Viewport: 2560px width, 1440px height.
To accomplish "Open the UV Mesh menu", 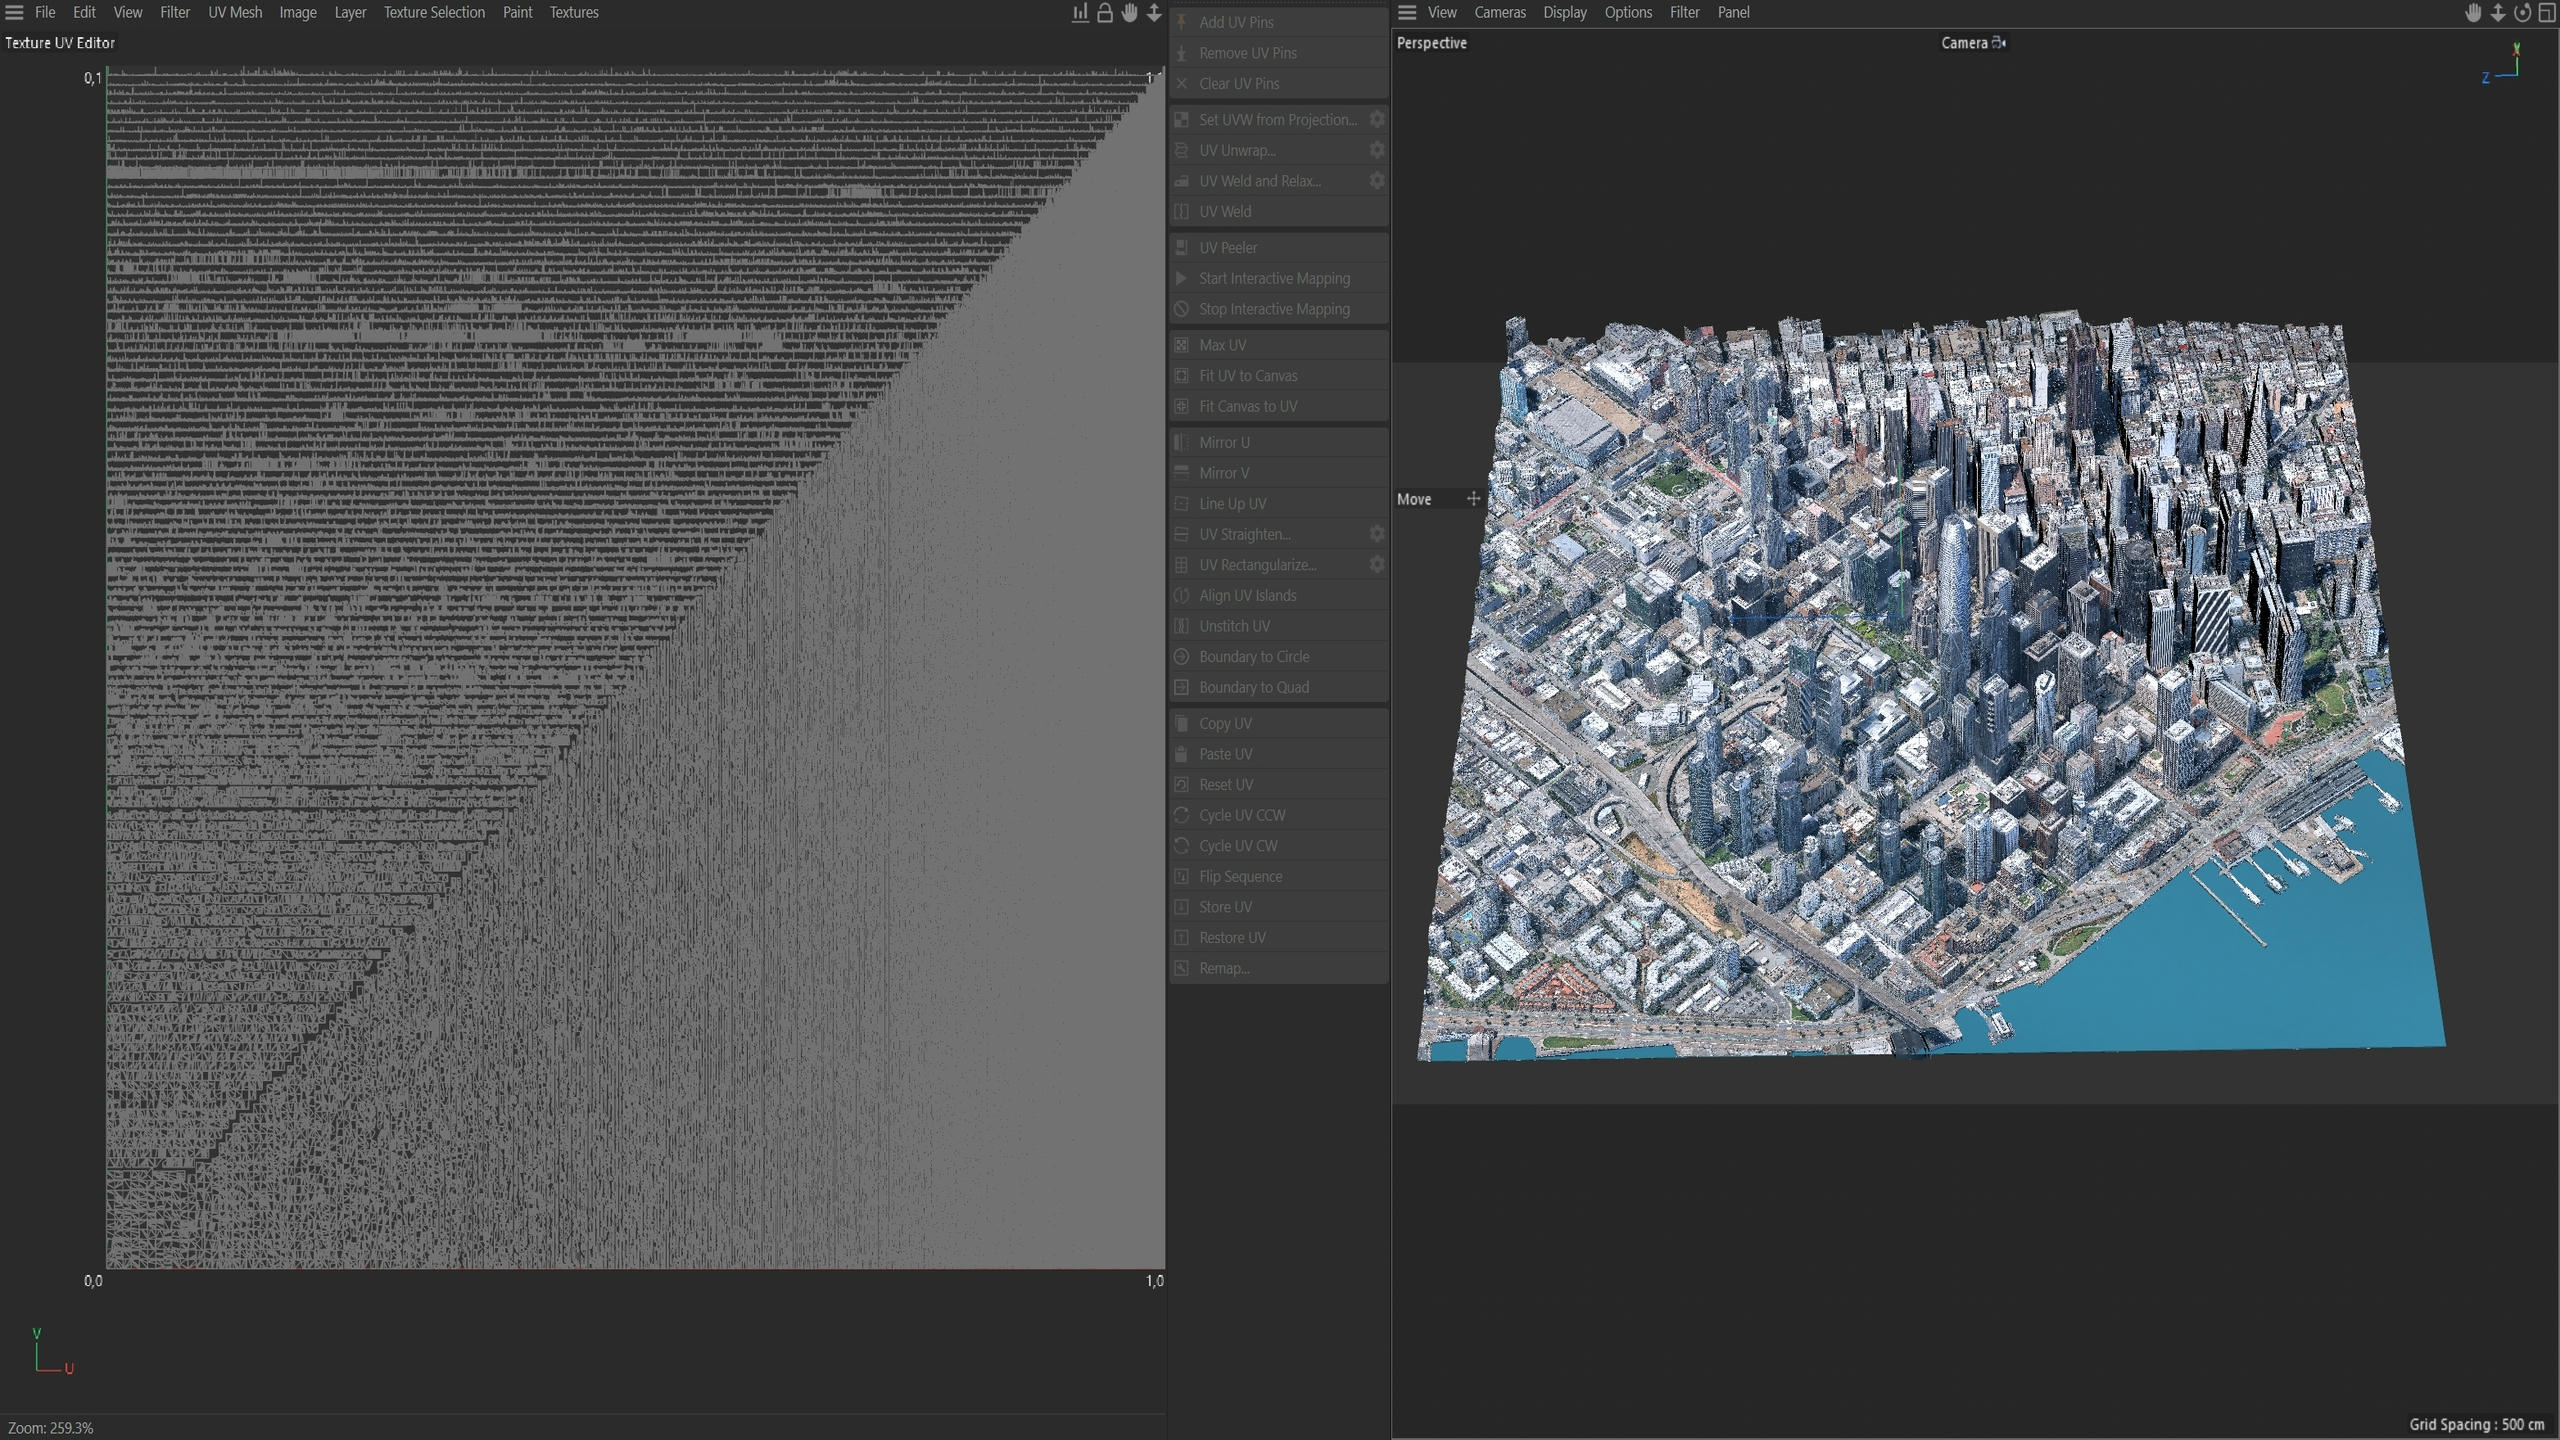I will click(x=235, y=12).
